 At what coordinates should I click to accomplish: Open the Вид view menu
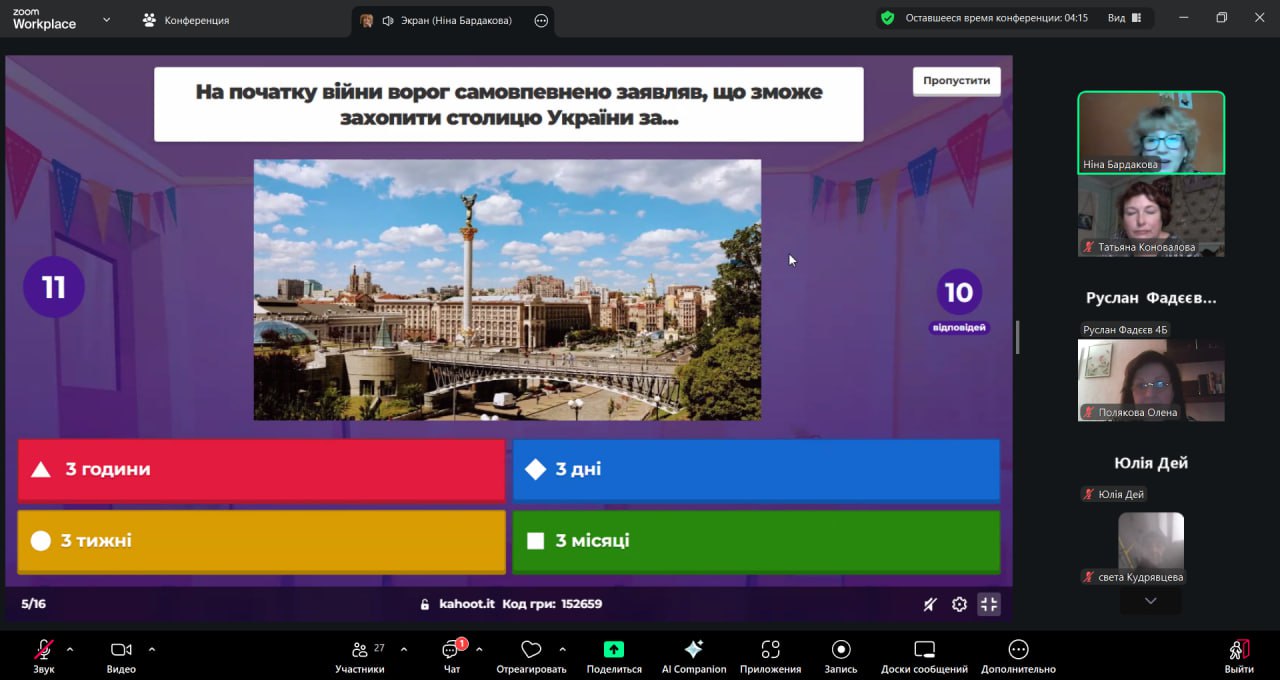tap(1123, 18)
